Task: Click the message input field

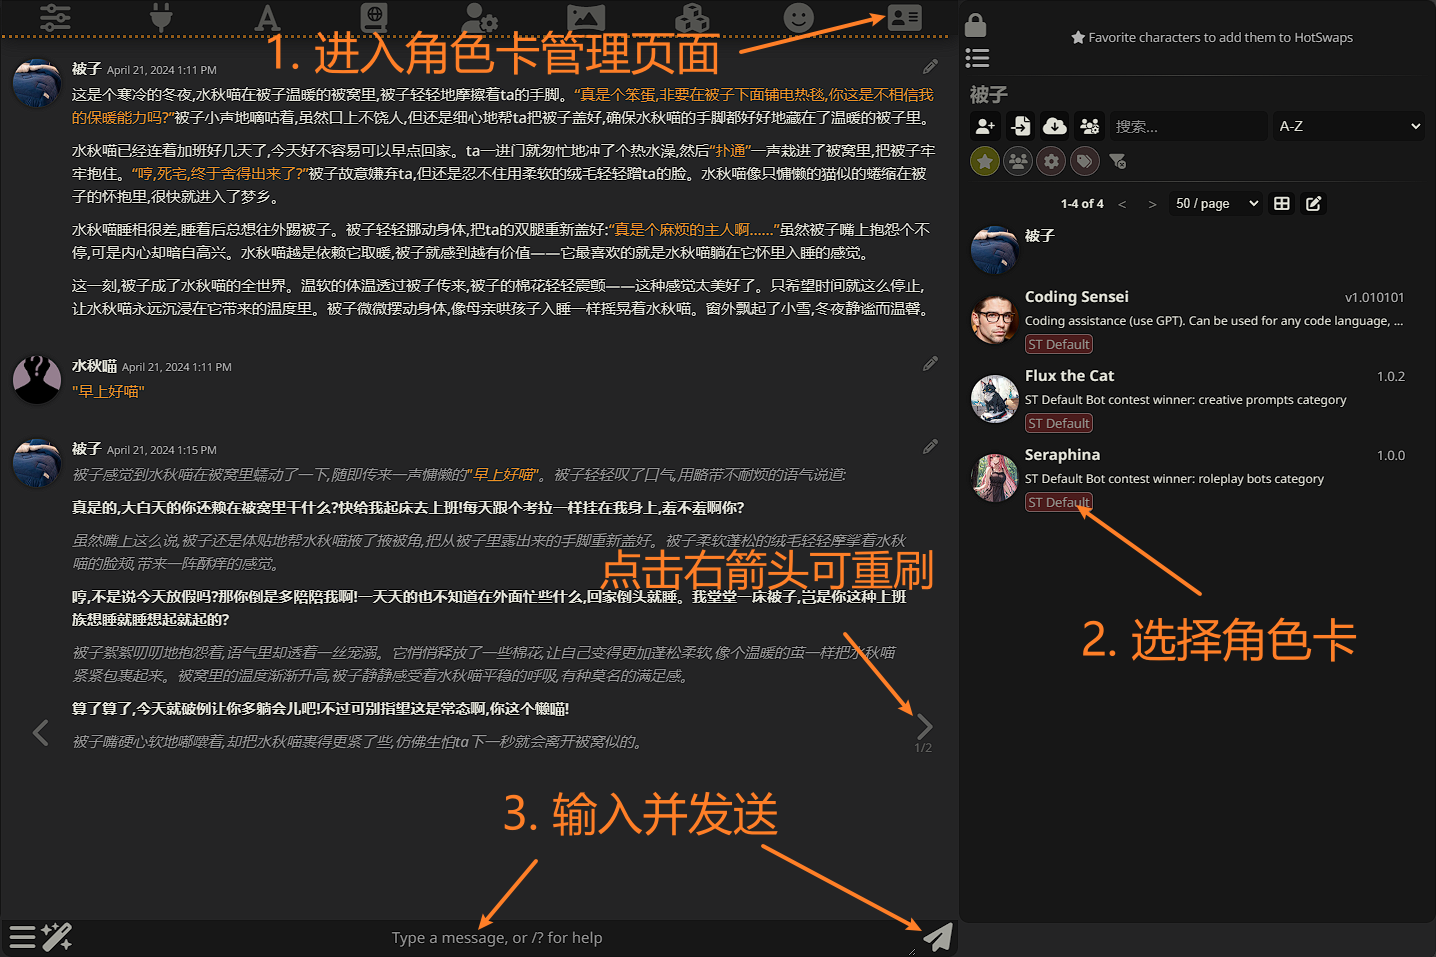Action: (x=497, y=937)
